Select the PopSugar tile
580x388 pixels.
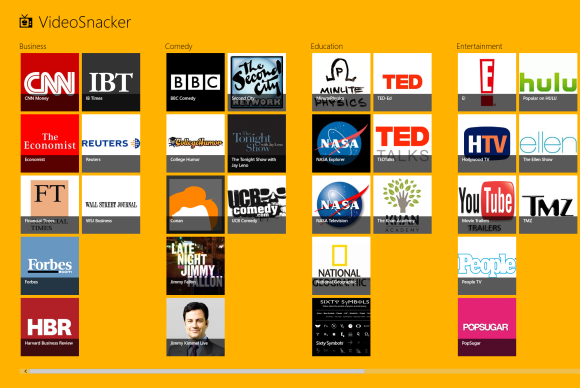click(x=487, y=327)
